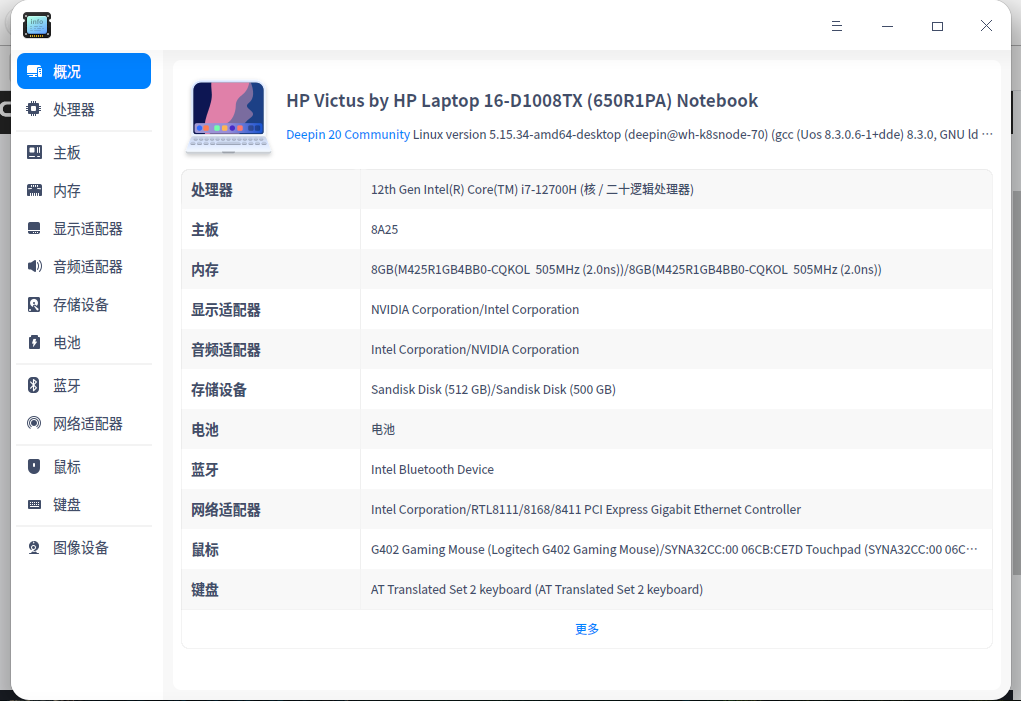Close the Device Manager window
Screen dimensions: 1021x701
(986, 25)
